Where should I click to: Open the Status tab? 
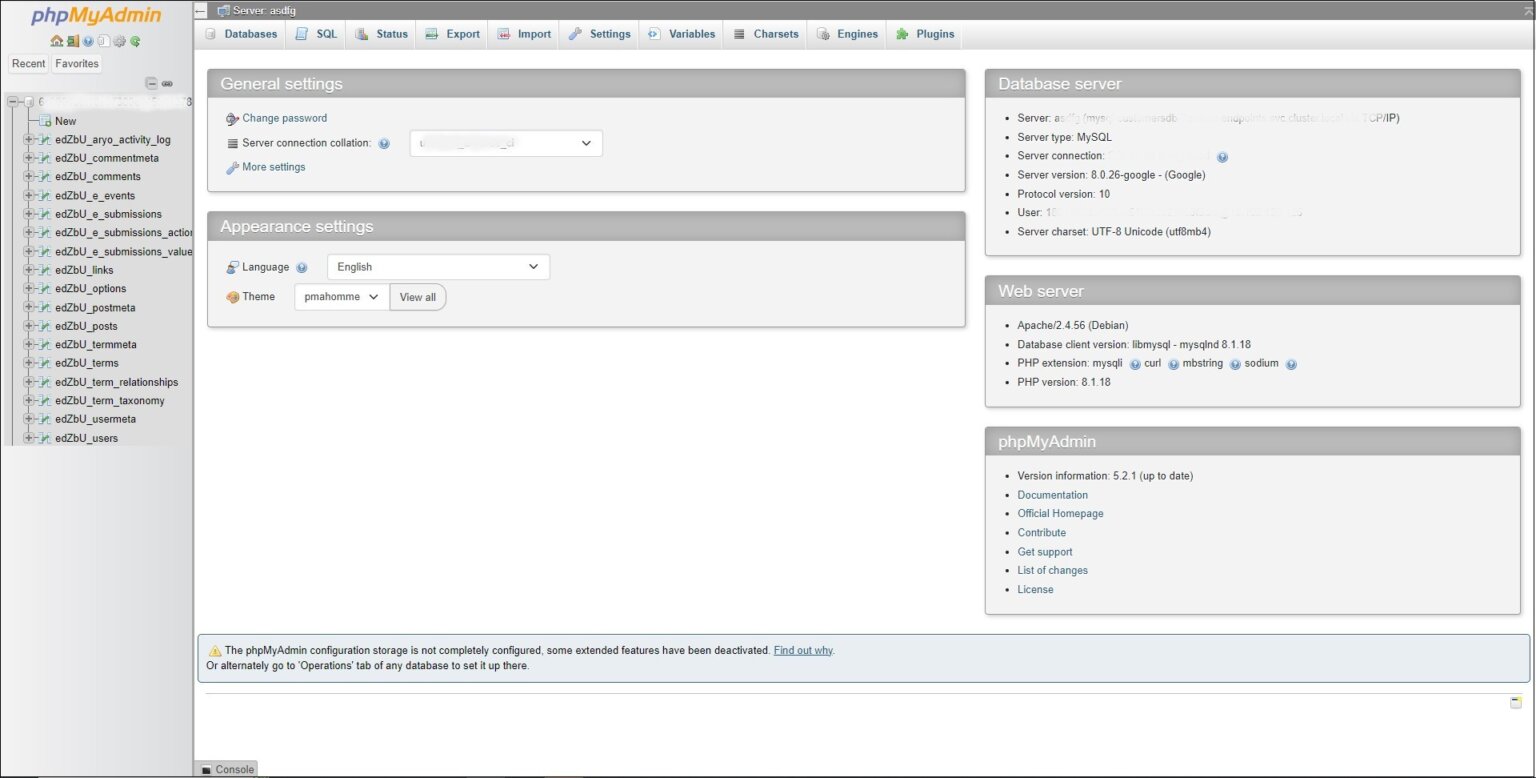(380, 33)
